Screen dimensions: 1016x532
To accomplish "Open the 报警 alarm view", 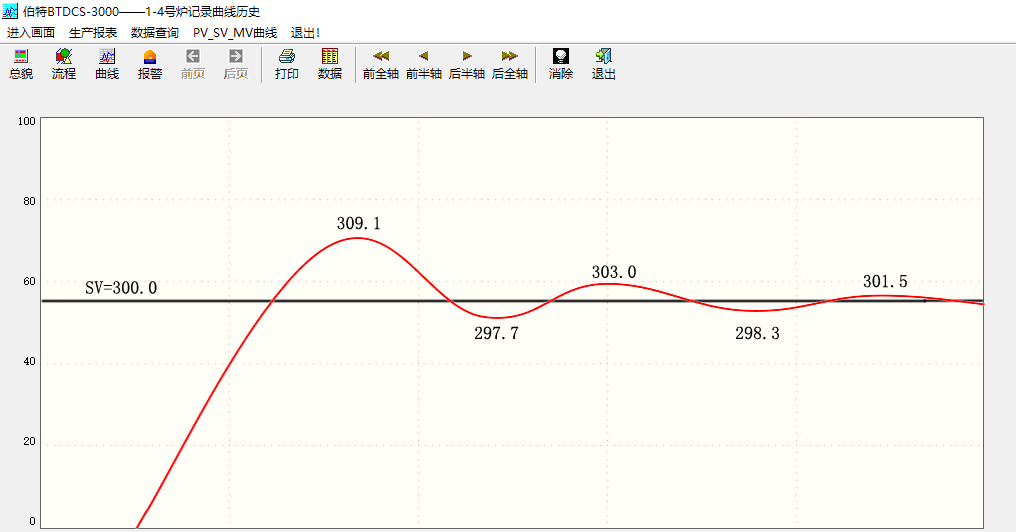I will click(x=150, y=64).
